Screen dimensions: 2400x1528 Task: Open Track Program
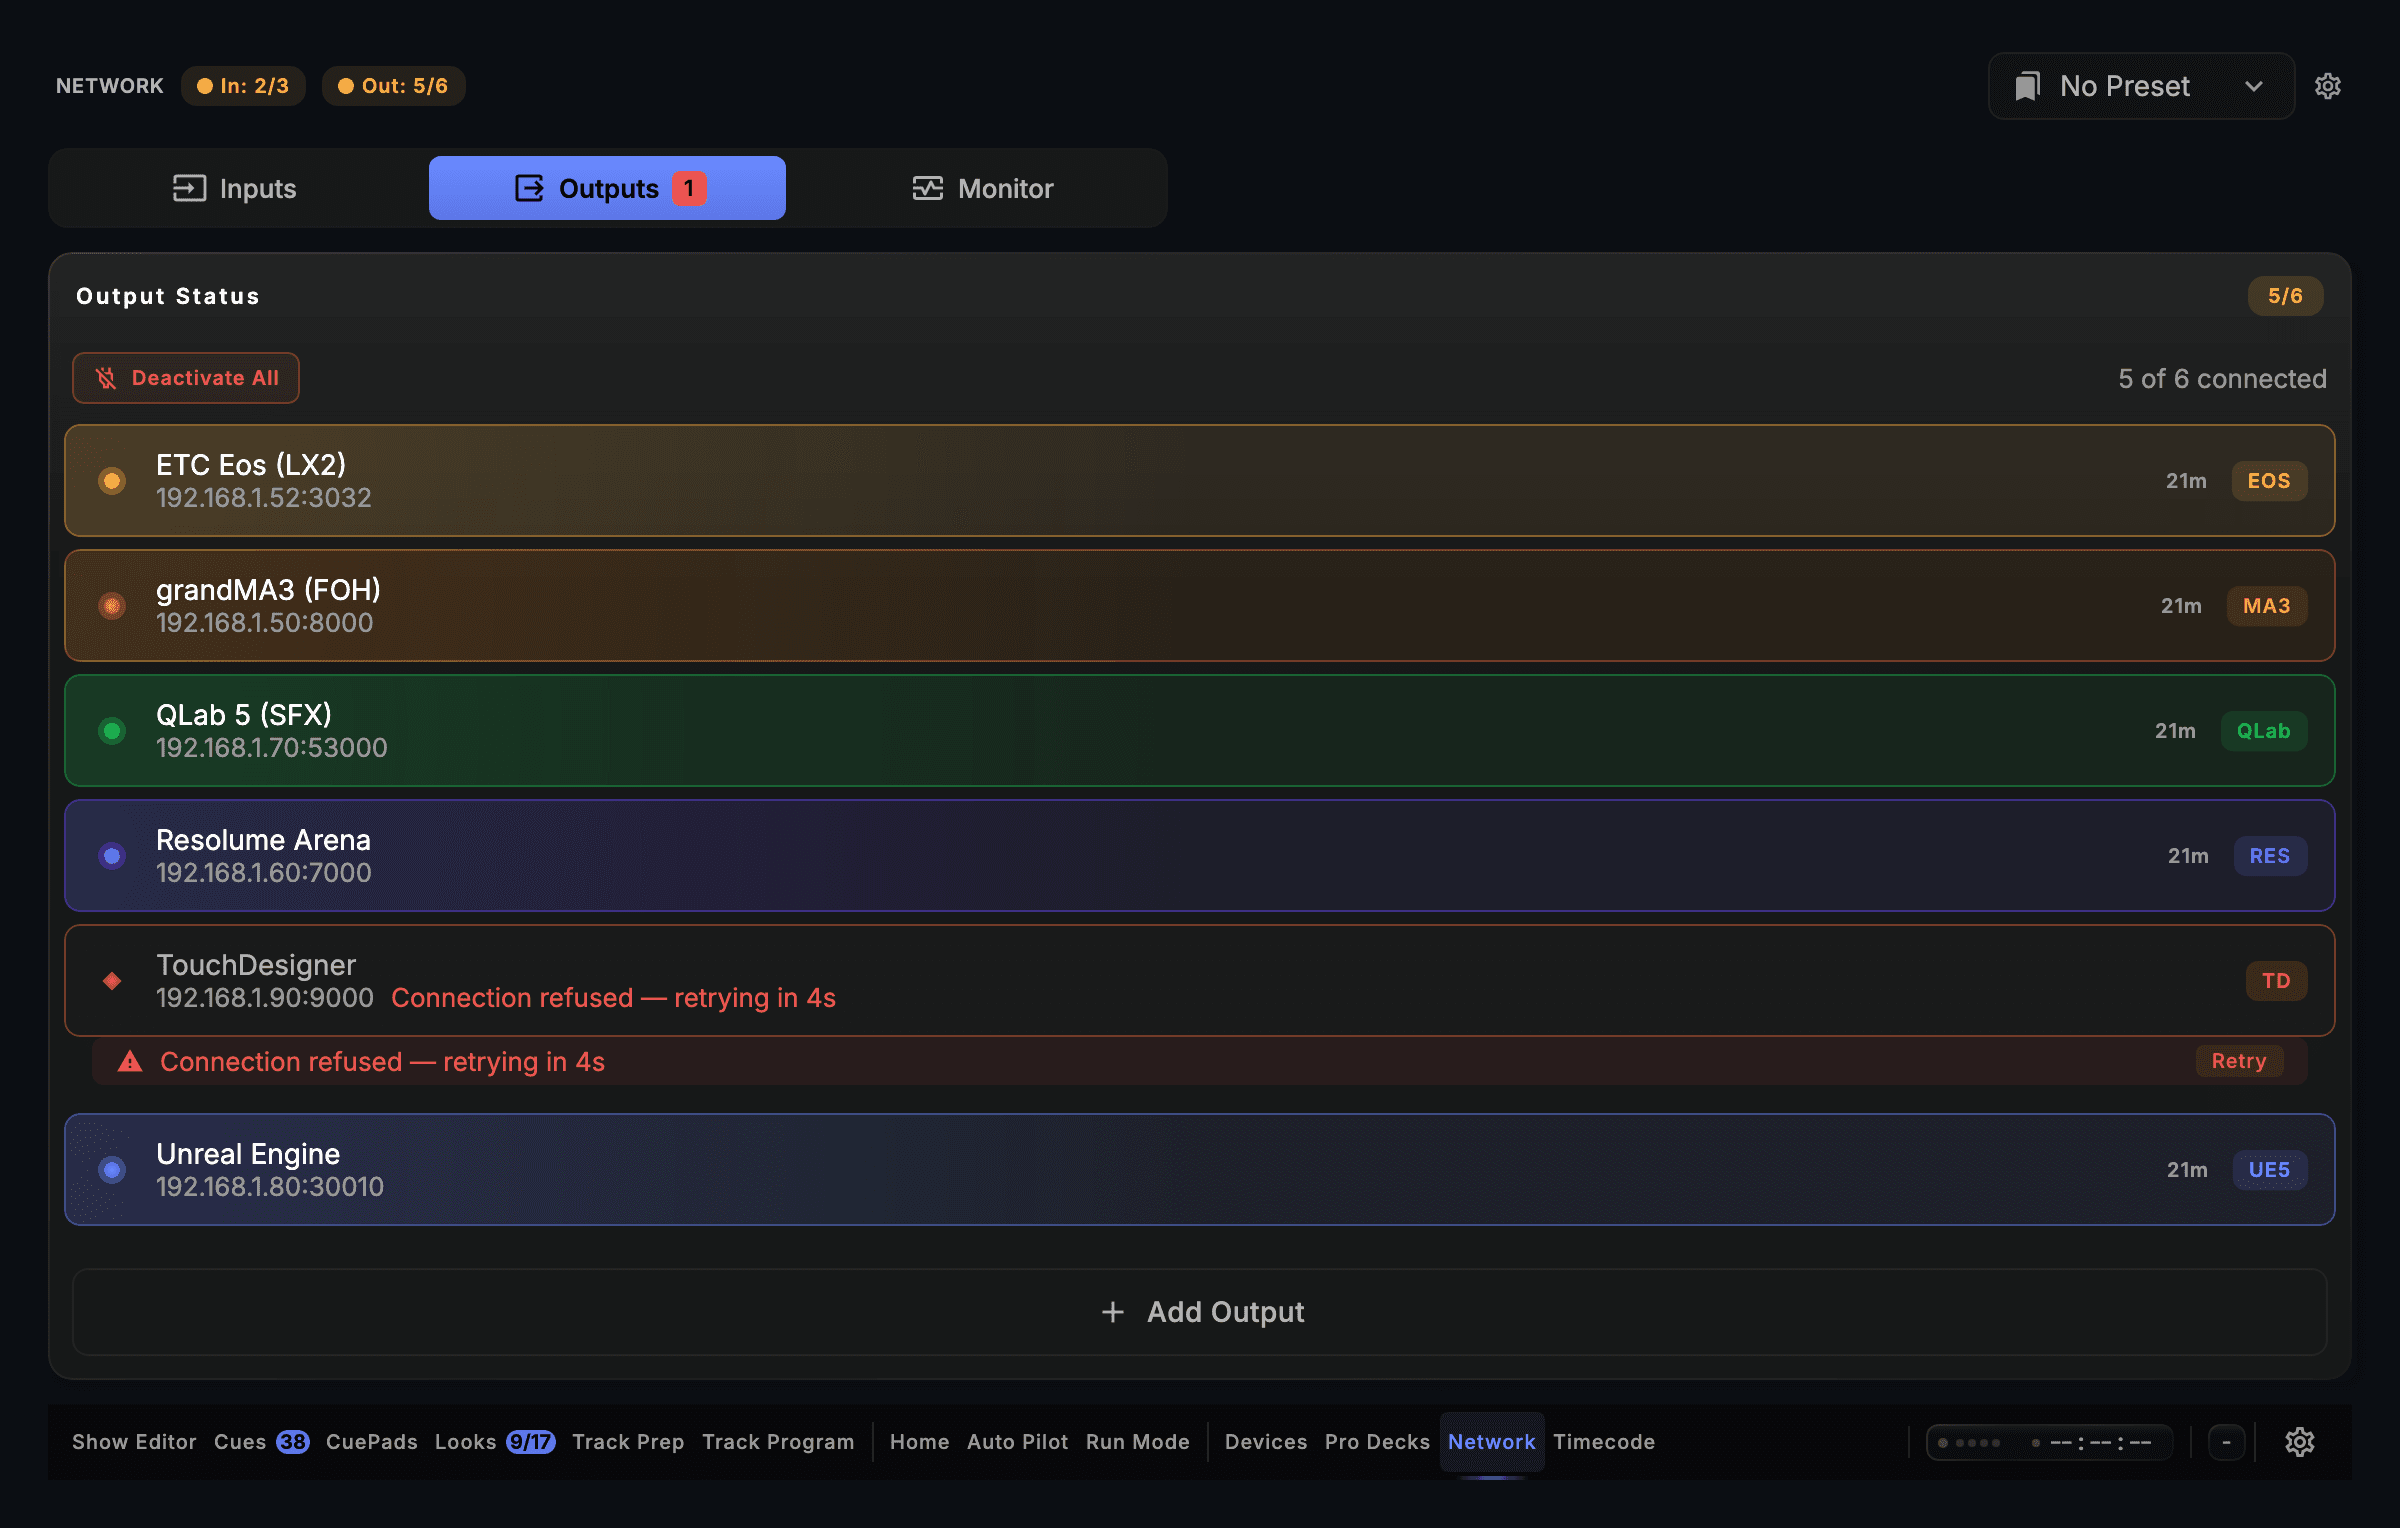coord(778,1442)
